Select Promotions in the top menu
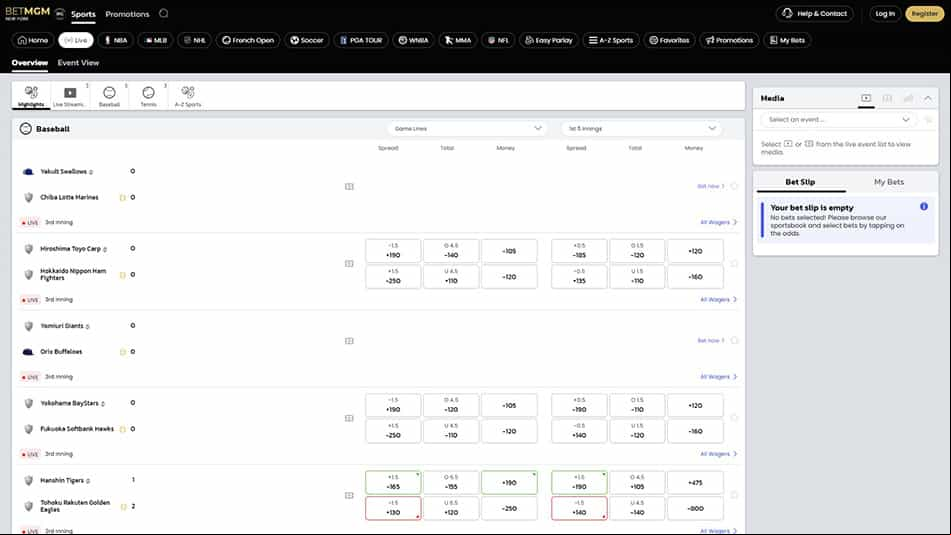The width and height of the screenshot is (951, 535). pyautogui.click(x=127, y=14)
